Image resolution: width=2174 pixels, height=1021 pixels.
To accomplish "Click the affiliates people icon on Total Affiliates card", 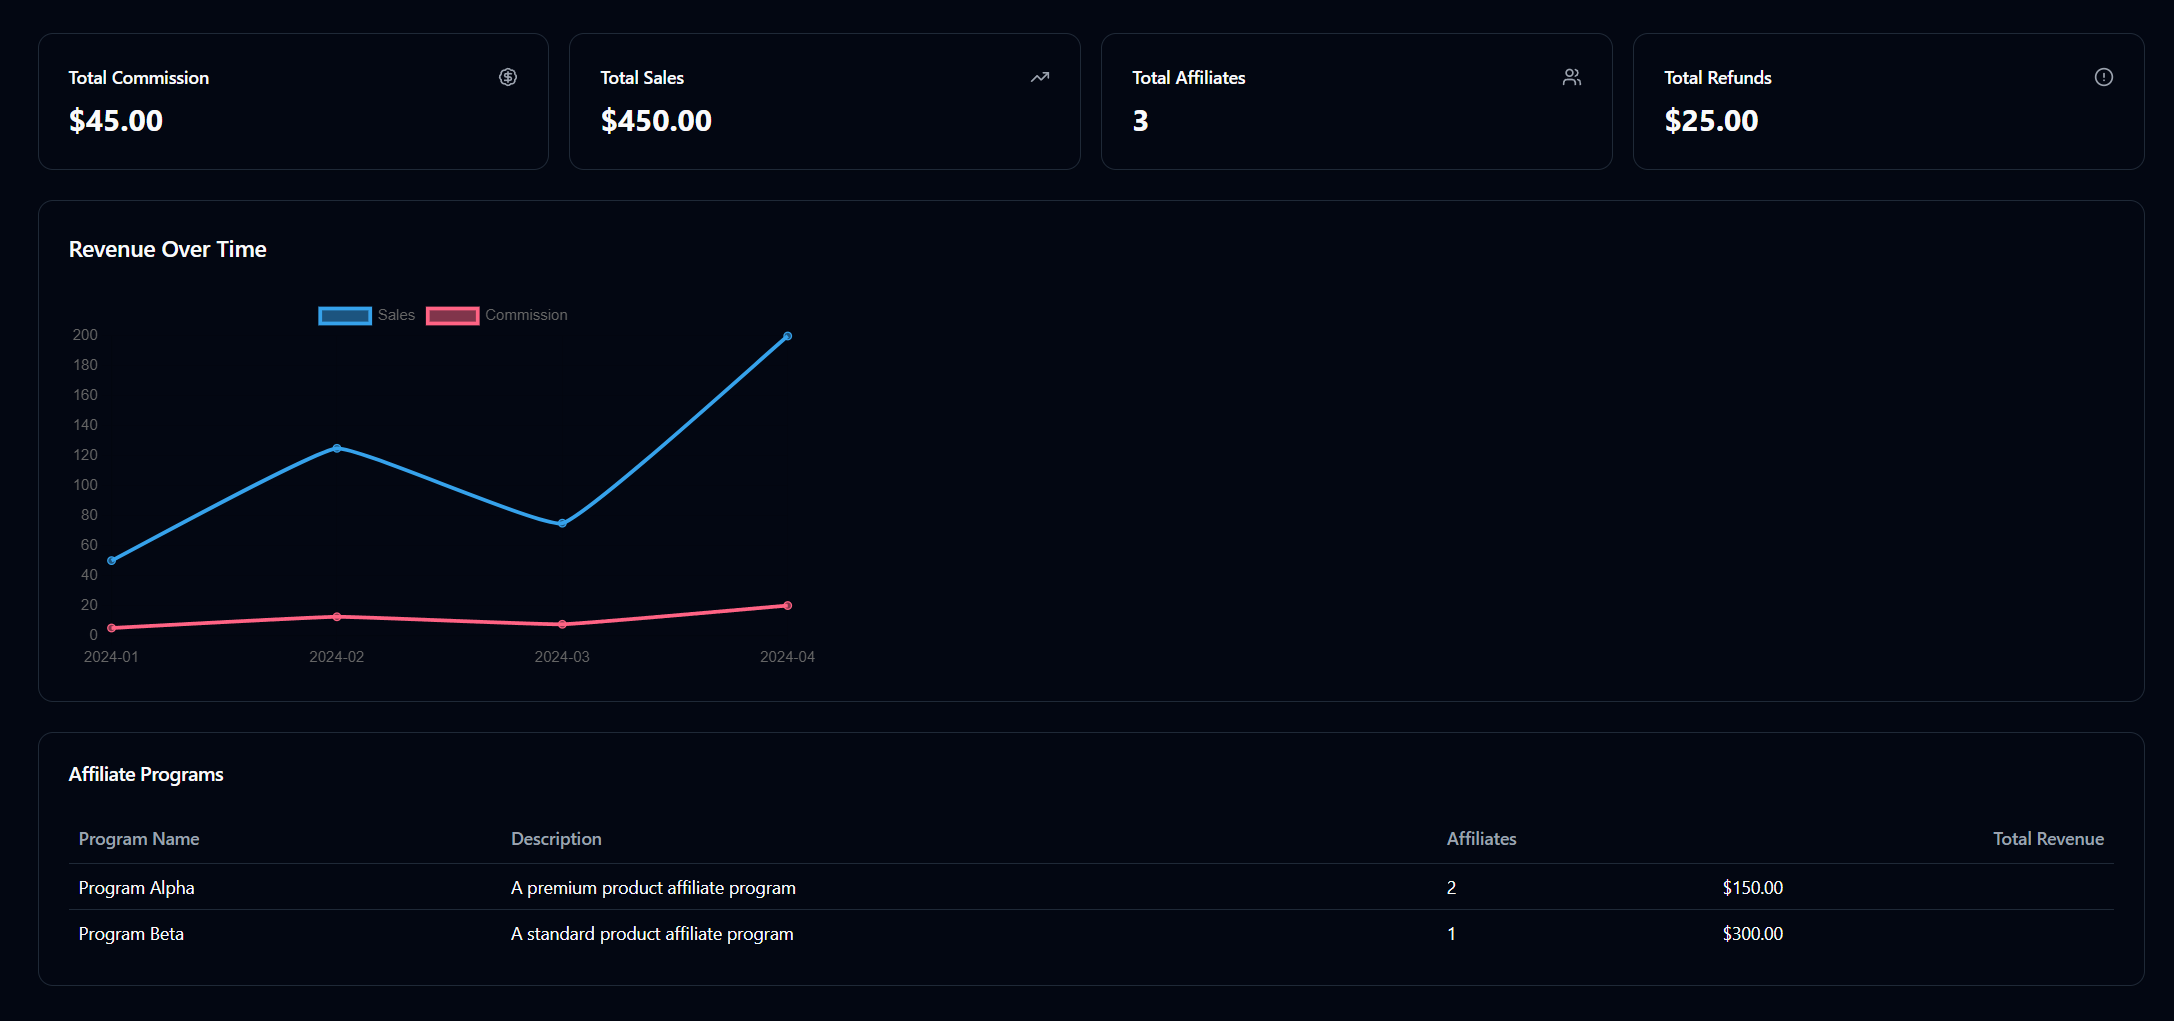I will pos(1572,77).
